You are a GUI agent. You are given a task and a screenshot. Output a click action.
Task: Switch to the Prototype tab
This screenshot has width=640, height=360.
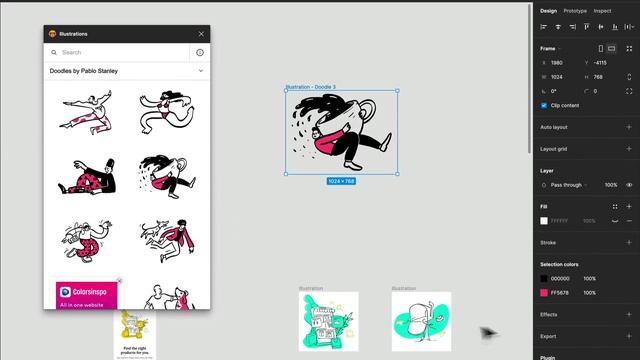click(575, 11)
